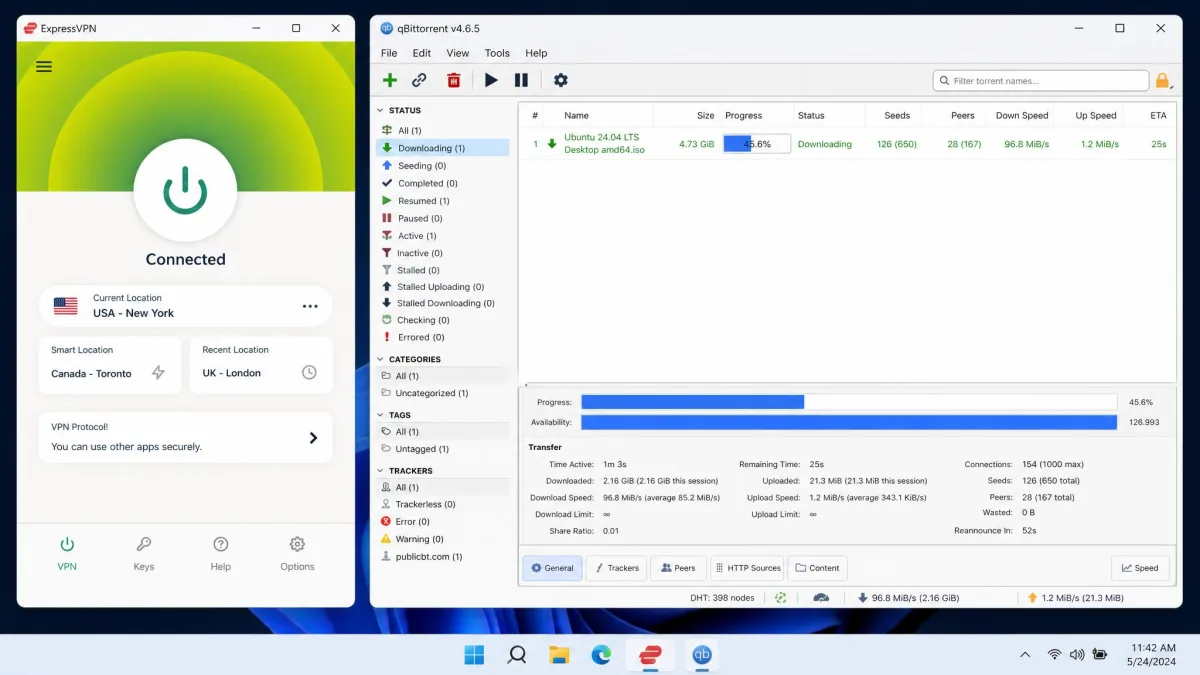Switch to ExpressVPN Keys tab
1200x675 pixels.
pyautogui.click(x=144, y=553)
